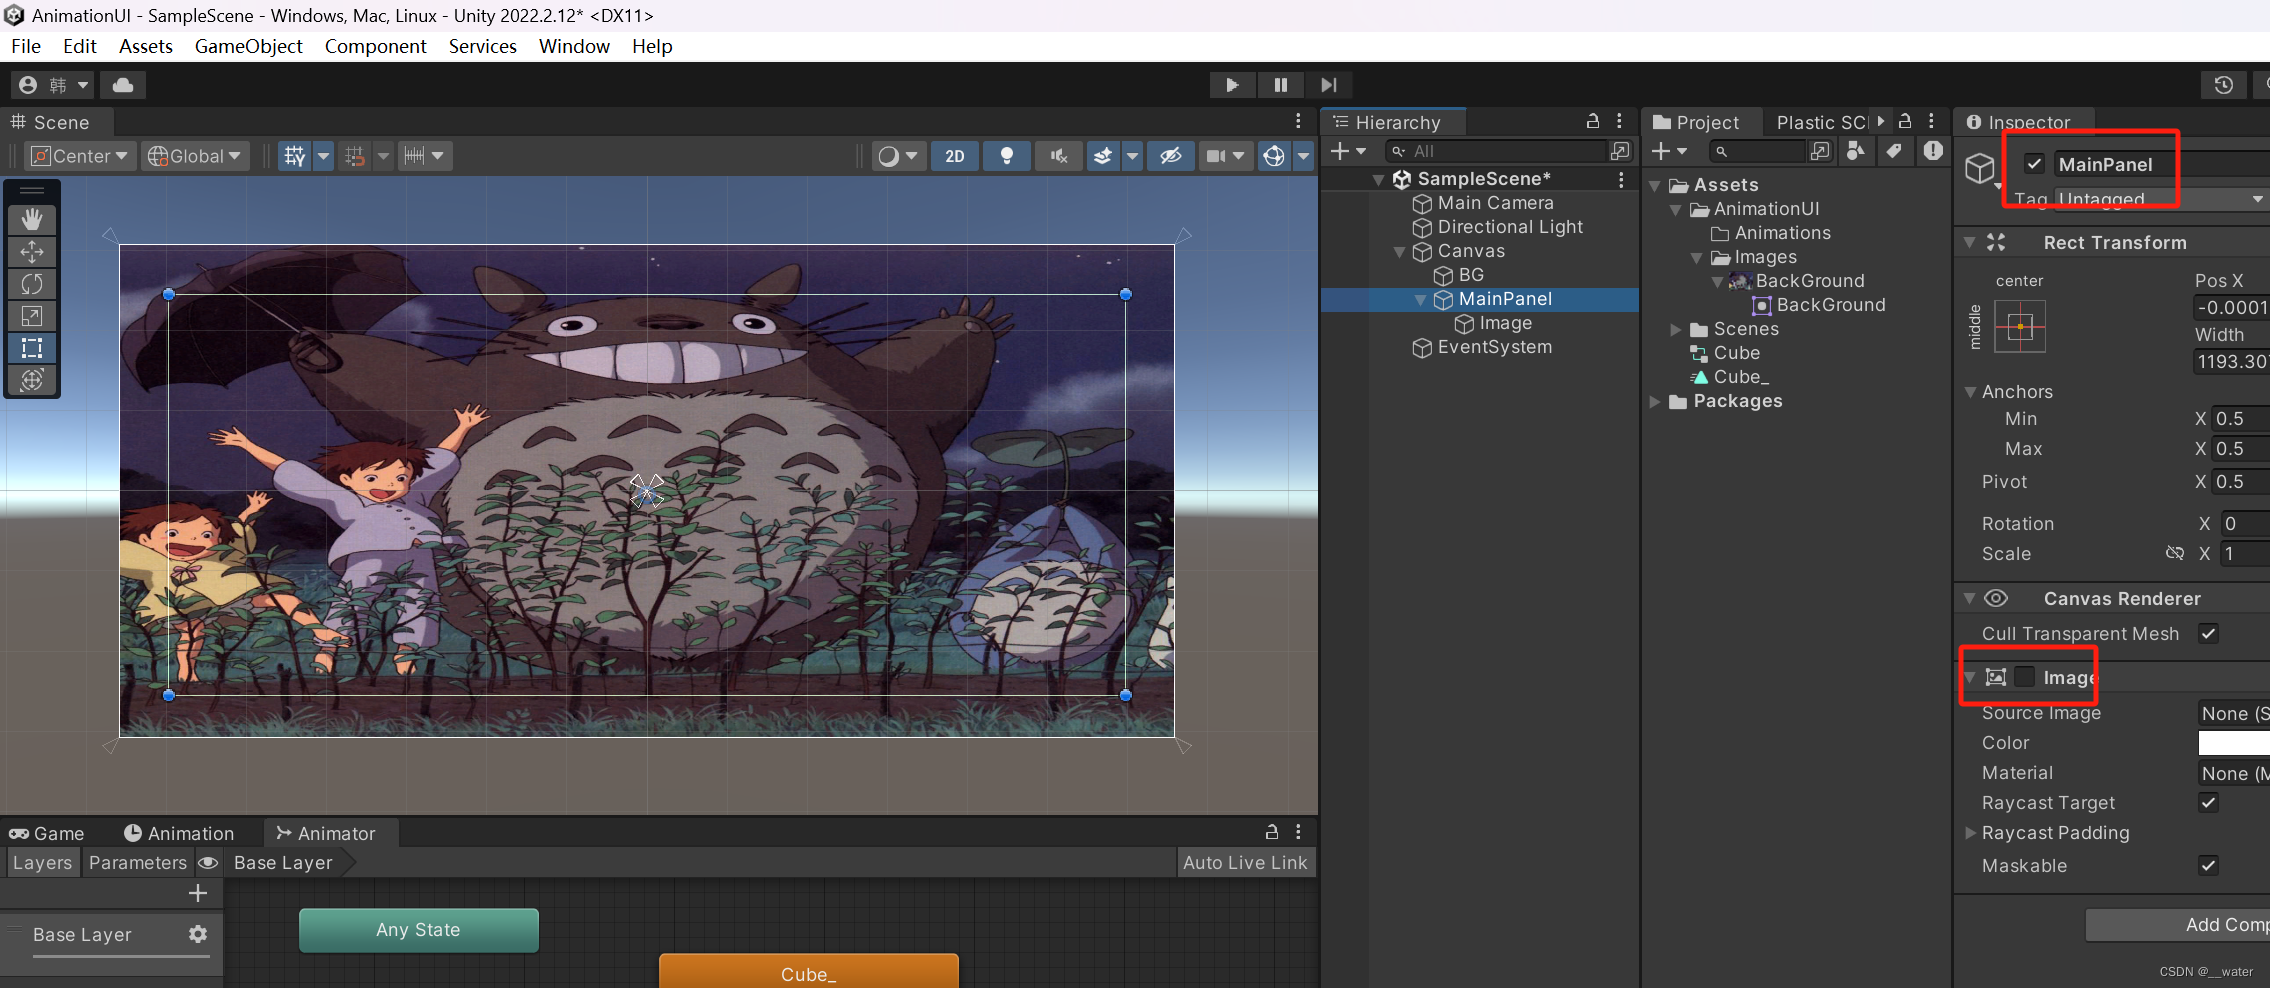
Task: Collapse the SampleScene tree
Action: (x=1379, y=180)
